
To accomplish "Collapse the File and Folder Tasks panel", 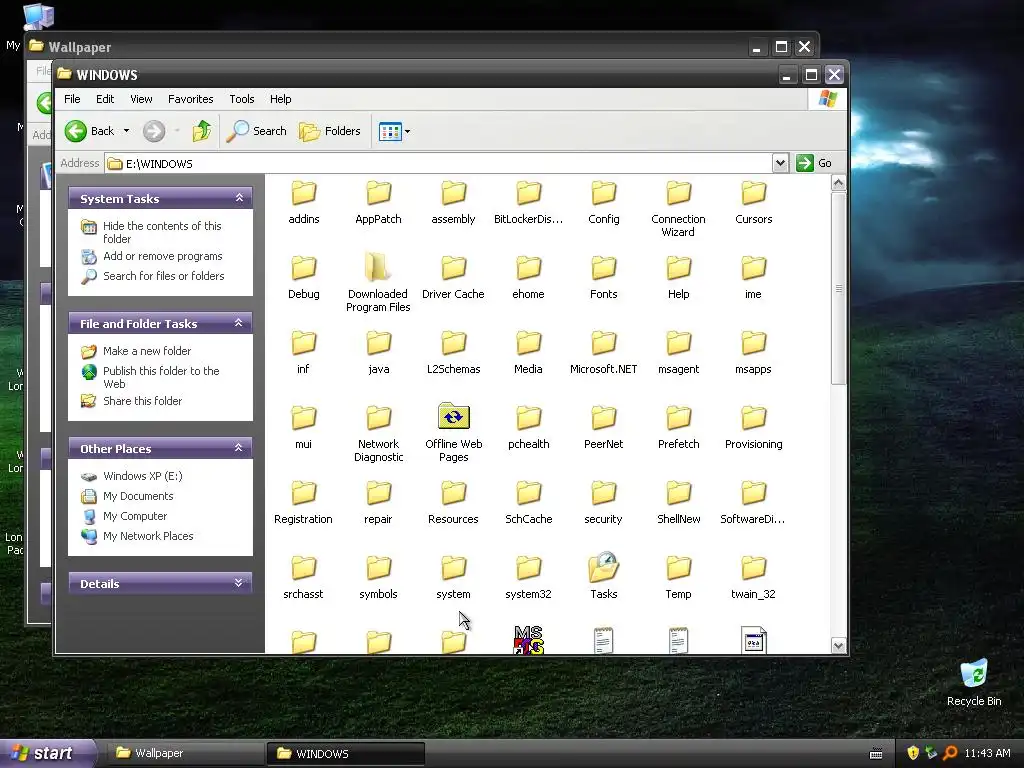I will (239, 323).
